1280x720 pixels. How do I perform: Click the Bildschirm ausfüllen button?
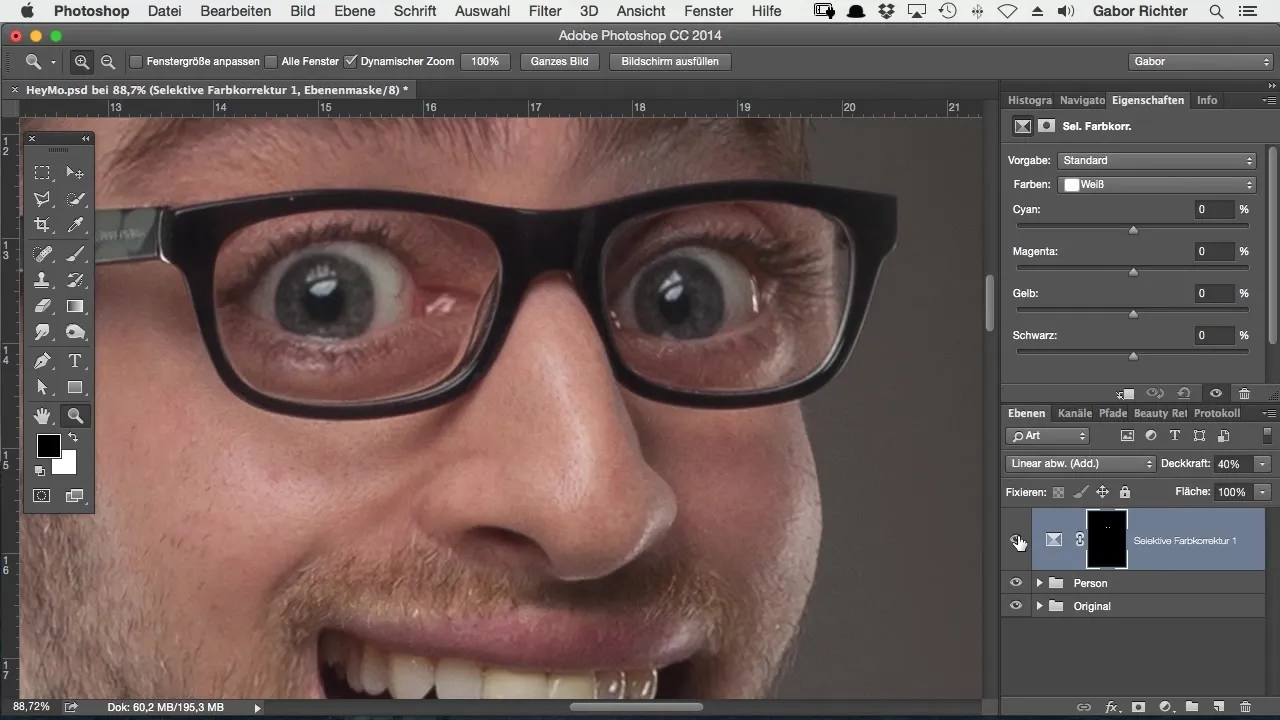(x=670, y=61)
